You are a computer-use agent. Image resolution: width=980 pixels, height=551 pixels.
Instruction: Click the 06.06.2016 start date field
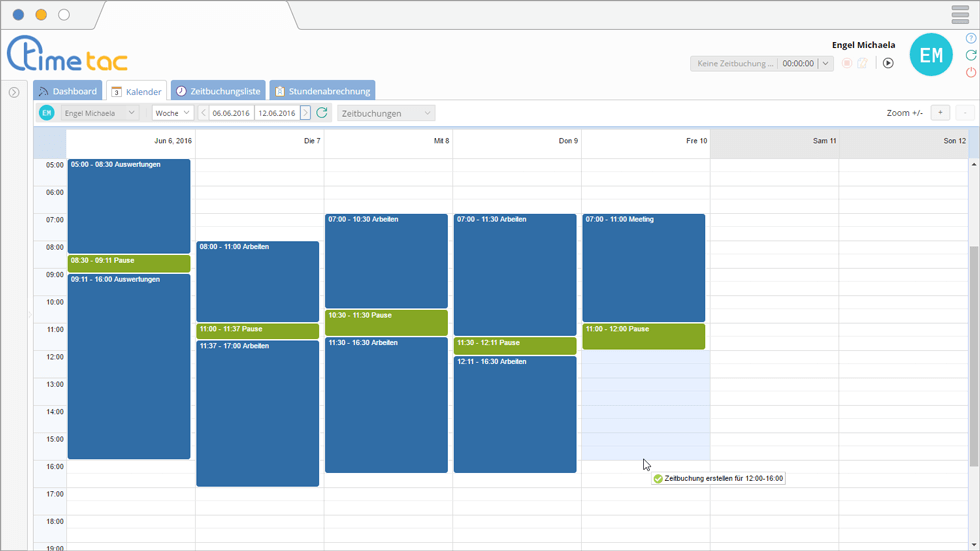point(231,113)
